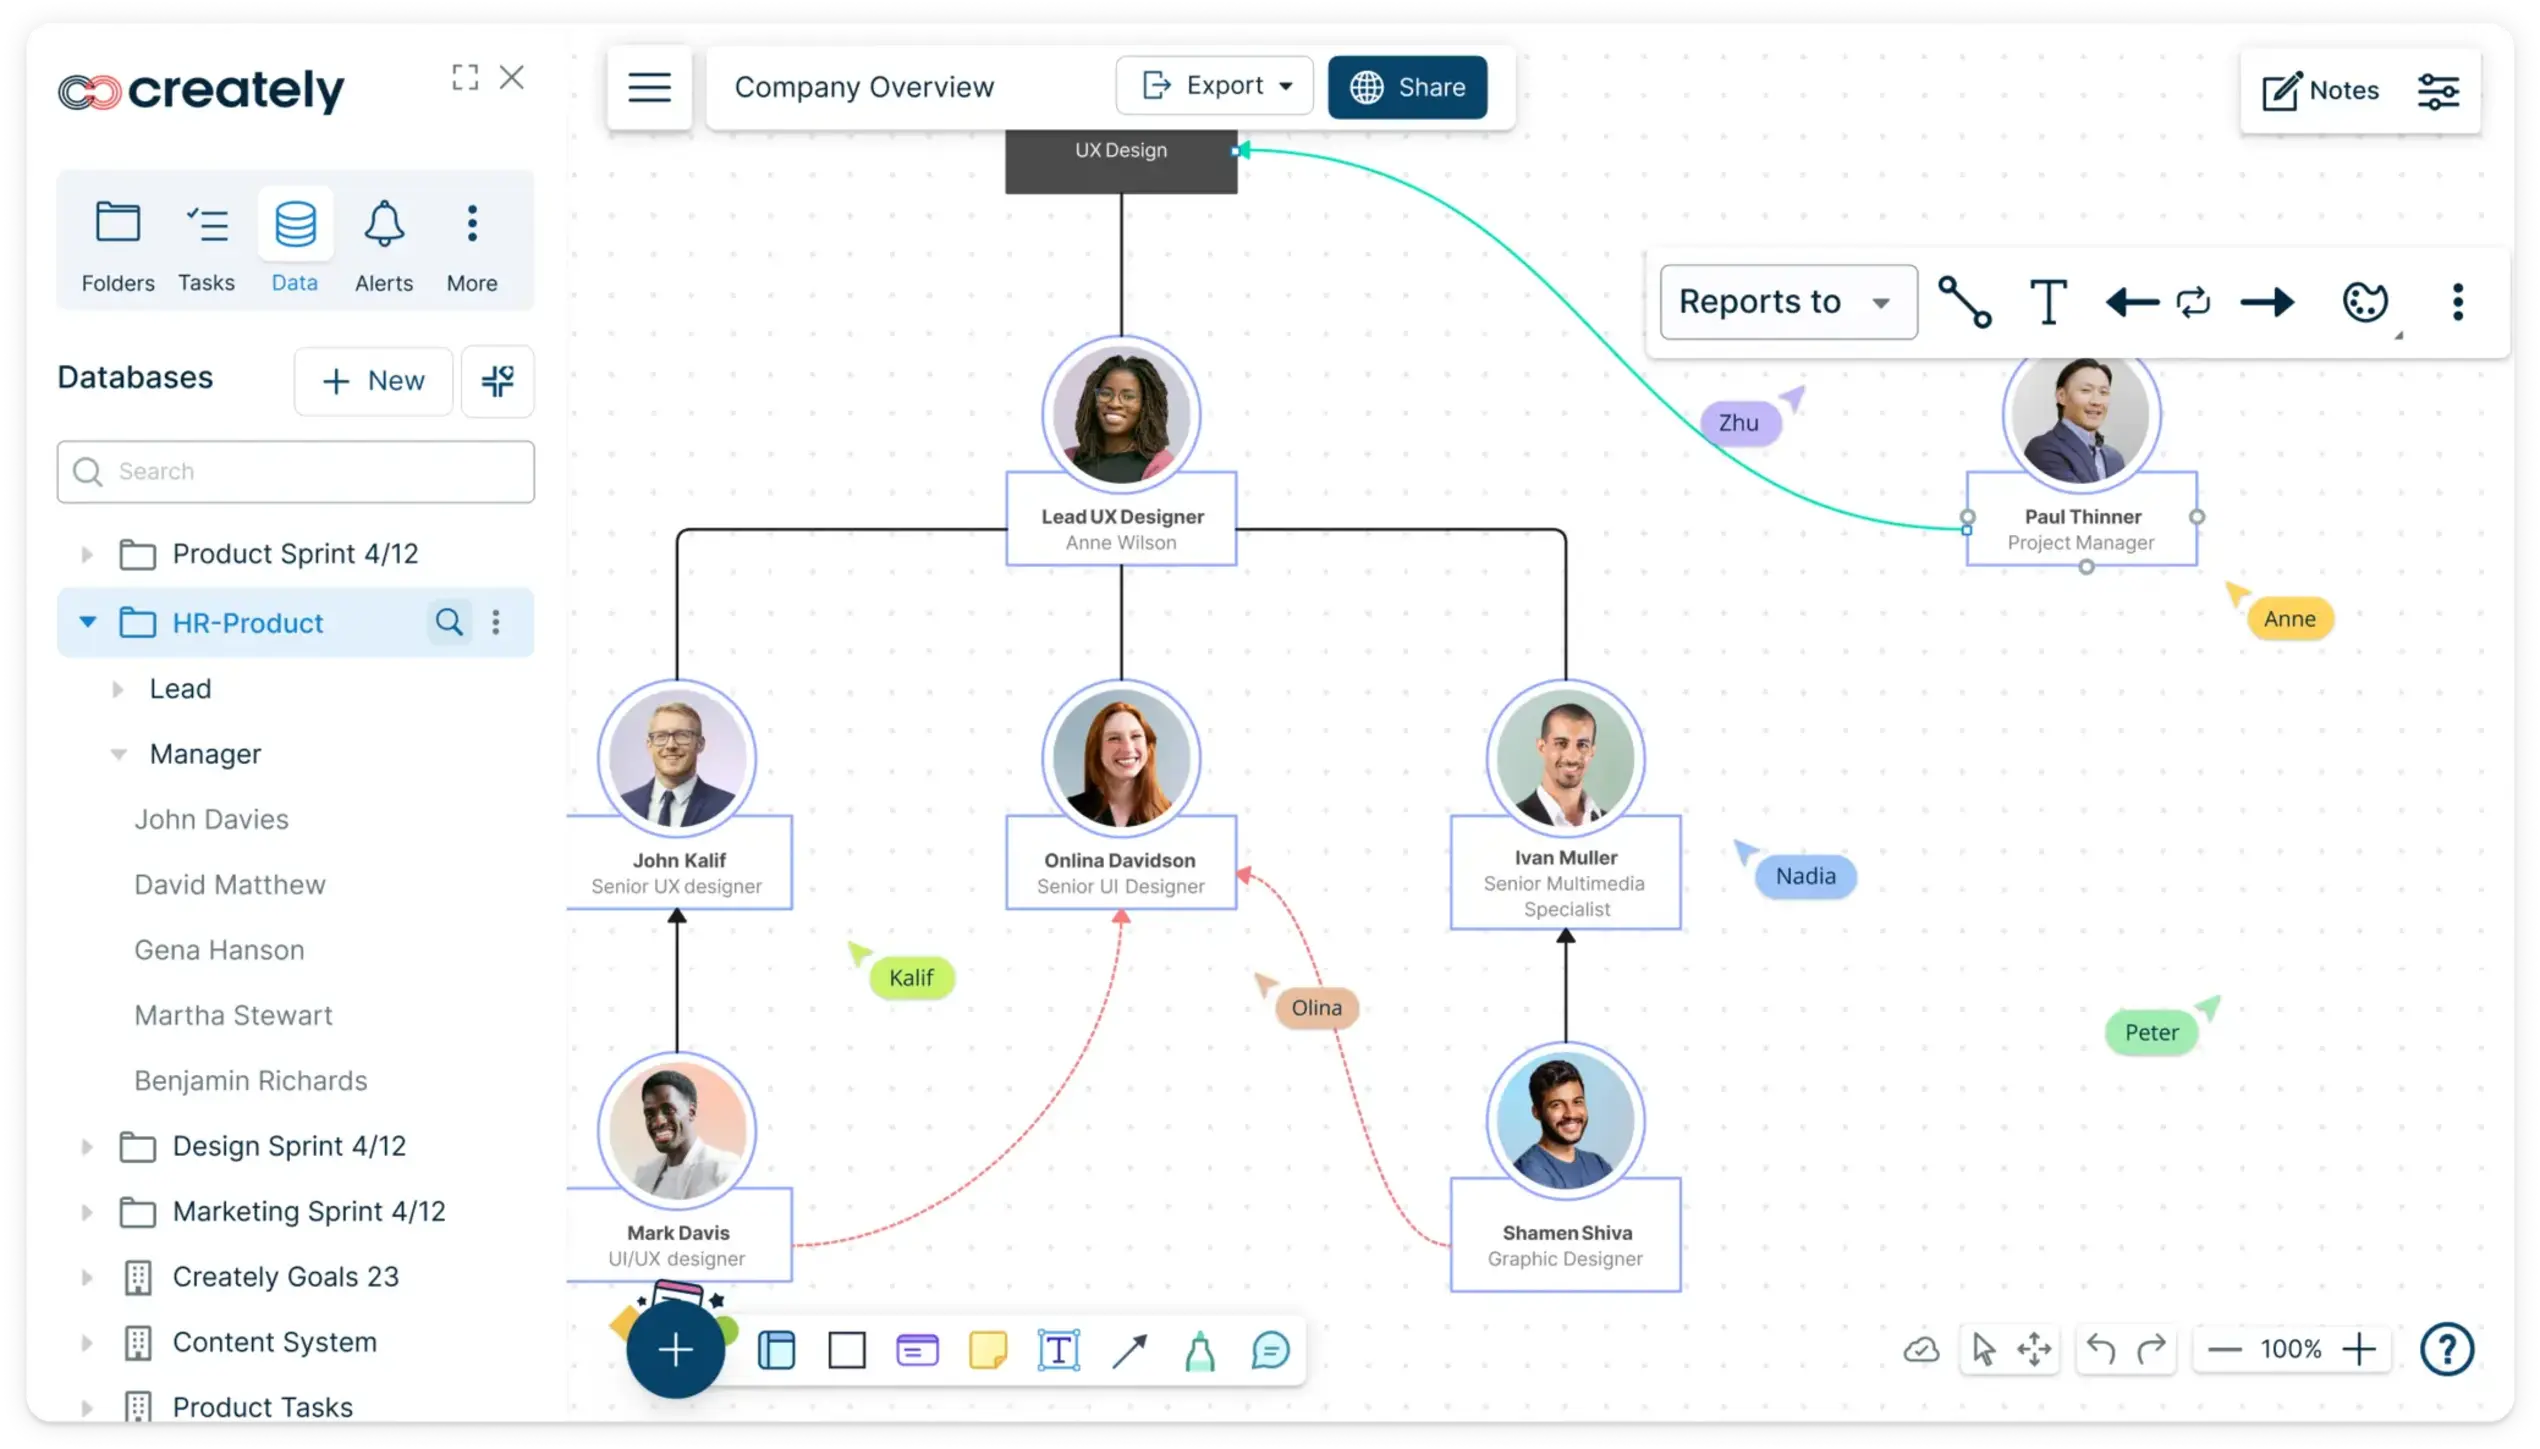Click the Share button

[1408, 85]
